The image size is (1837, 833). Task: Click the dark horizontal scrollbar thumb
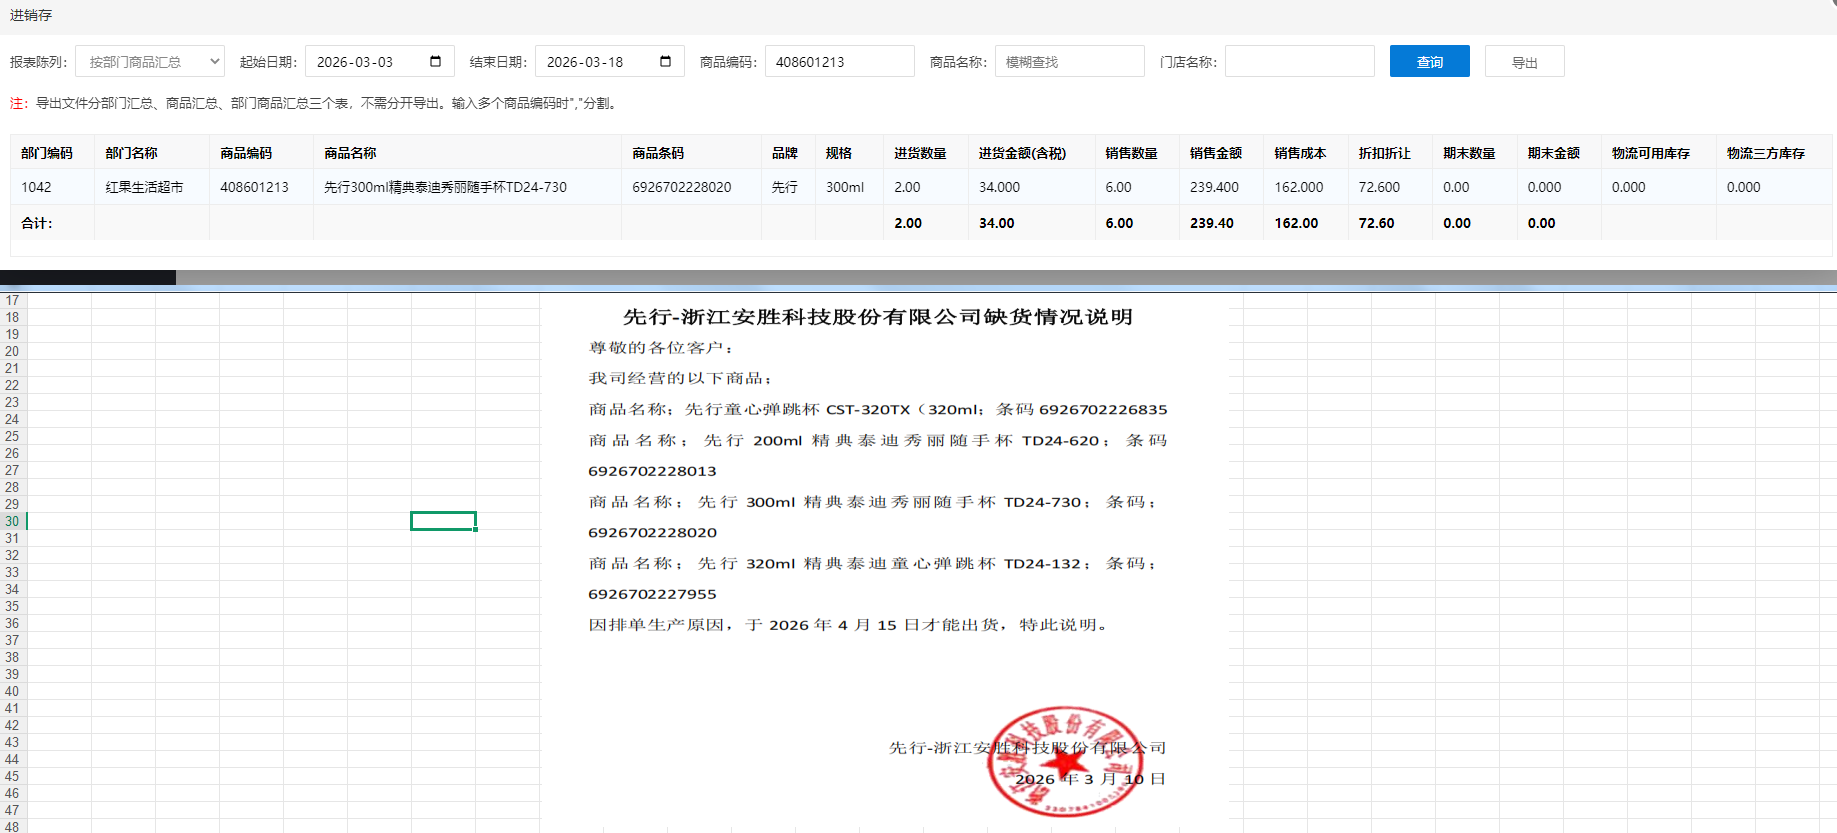(x=88, y=277)
